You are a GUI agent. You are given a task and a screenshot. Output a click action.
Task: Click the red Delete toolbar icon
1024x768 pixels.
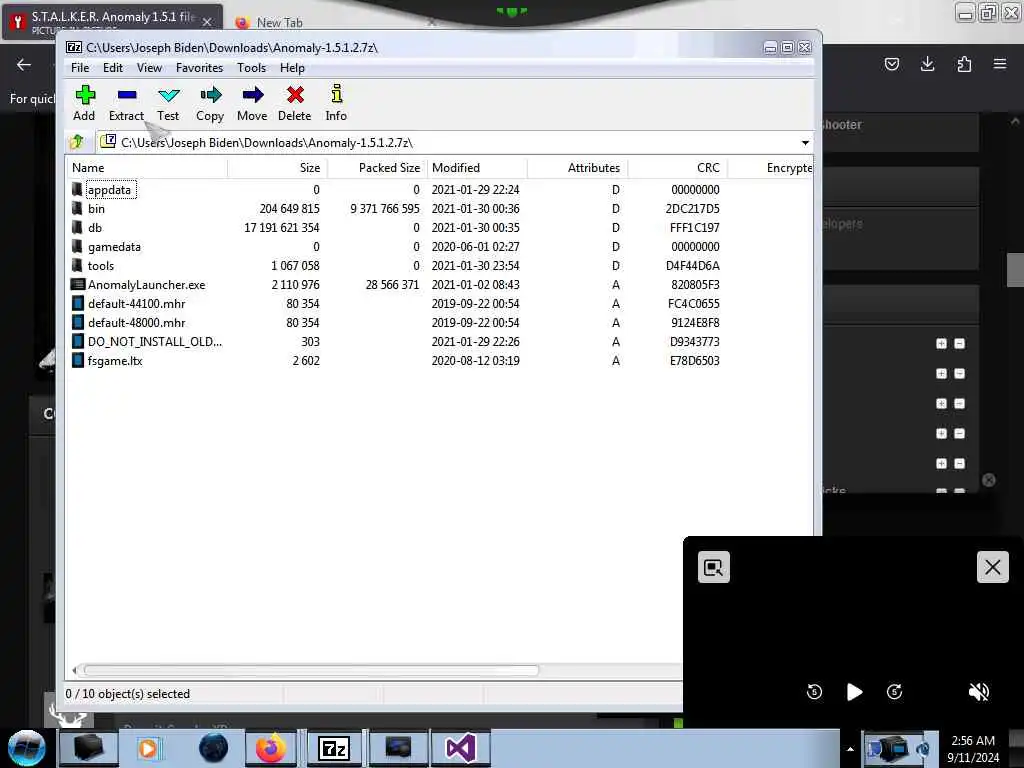coord(295,103)
